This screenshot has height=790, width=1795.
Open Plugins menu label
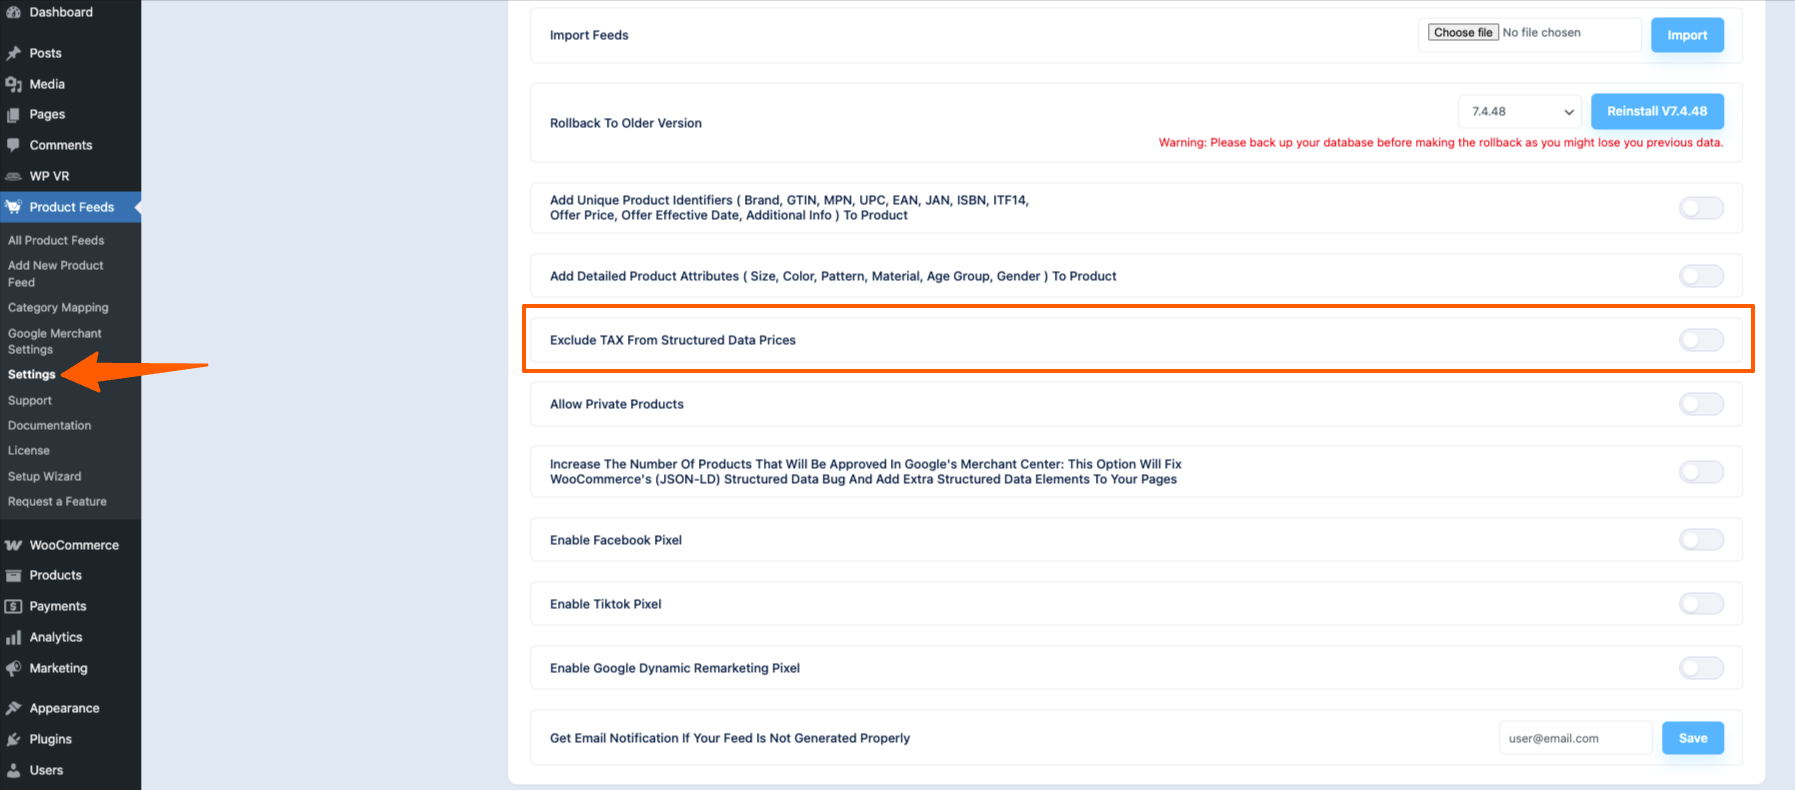point(51,739)
